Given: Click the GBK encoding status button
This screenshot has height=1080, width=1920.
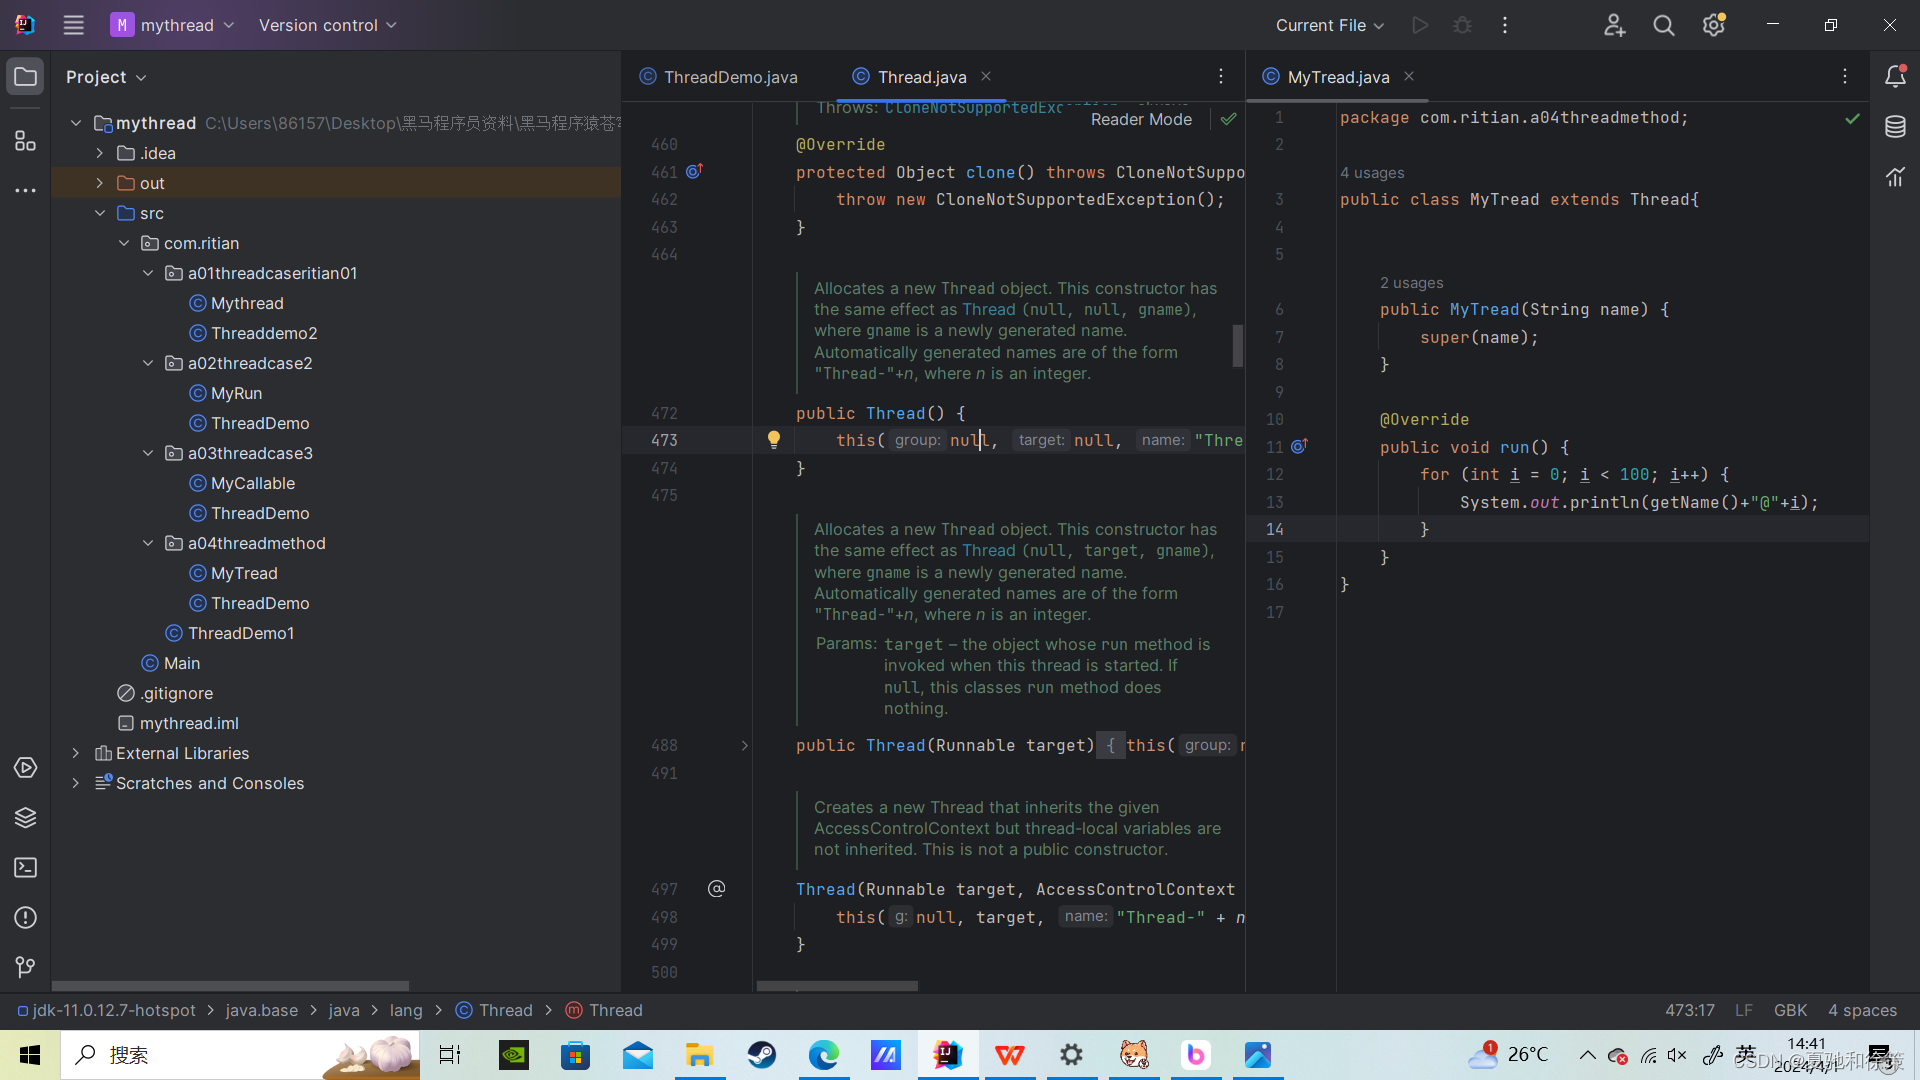Looking at the screenshot, I should click(x=1789, y=1010).
